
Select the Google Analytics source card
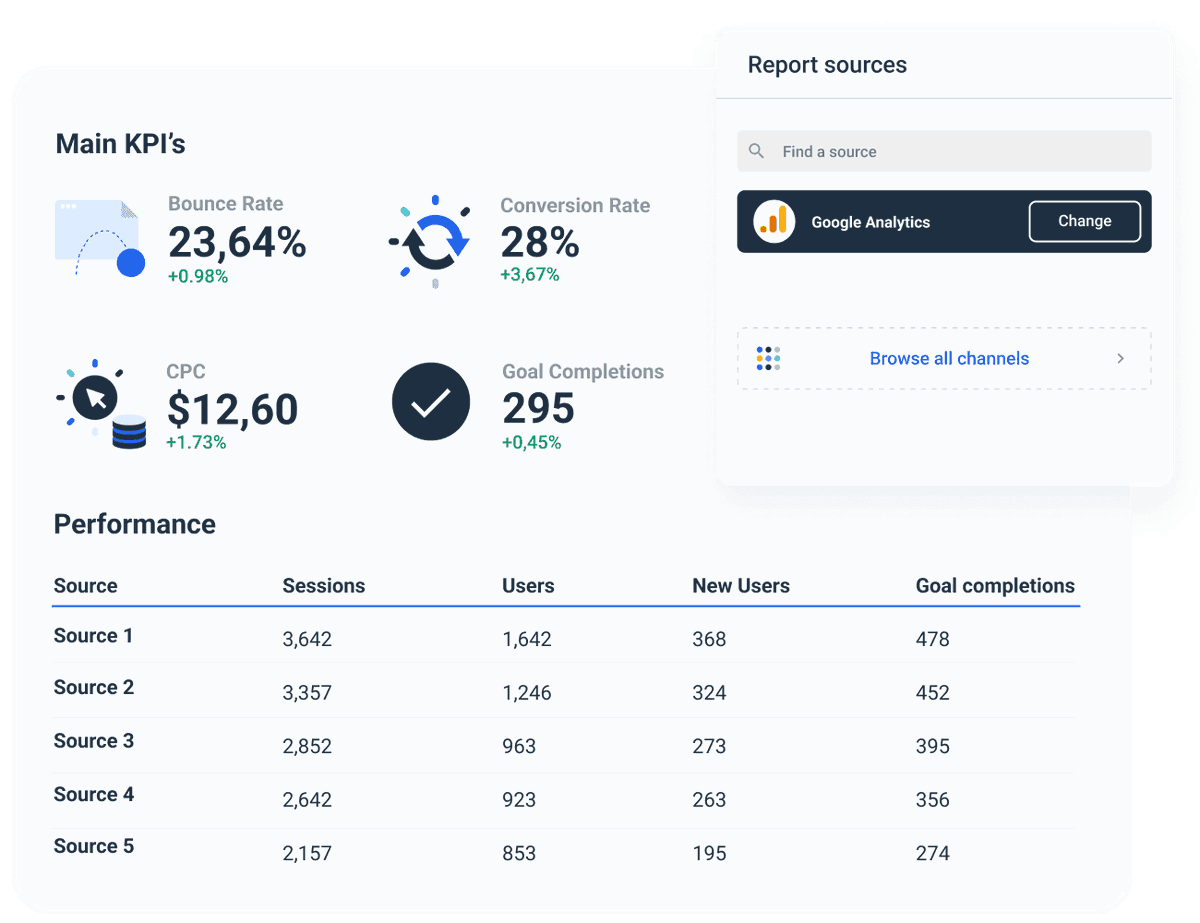click(900, 221)
